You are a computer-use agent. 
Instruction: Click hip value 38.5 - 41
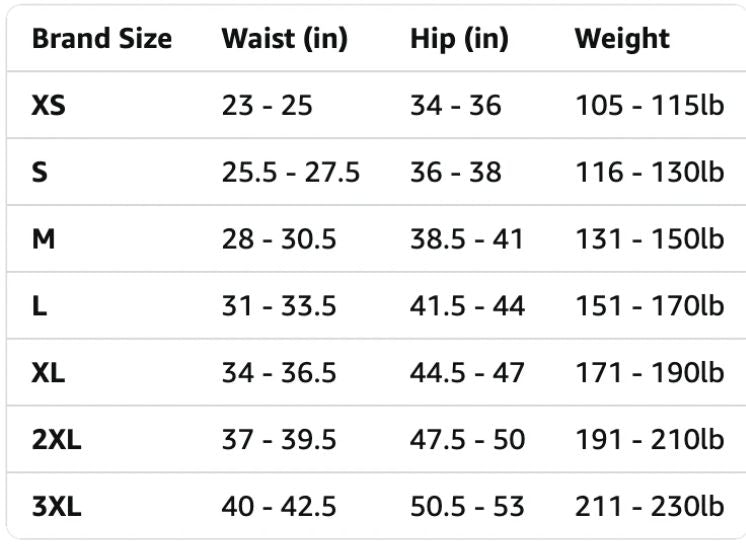pyautogui.click(x=467, y=239)
